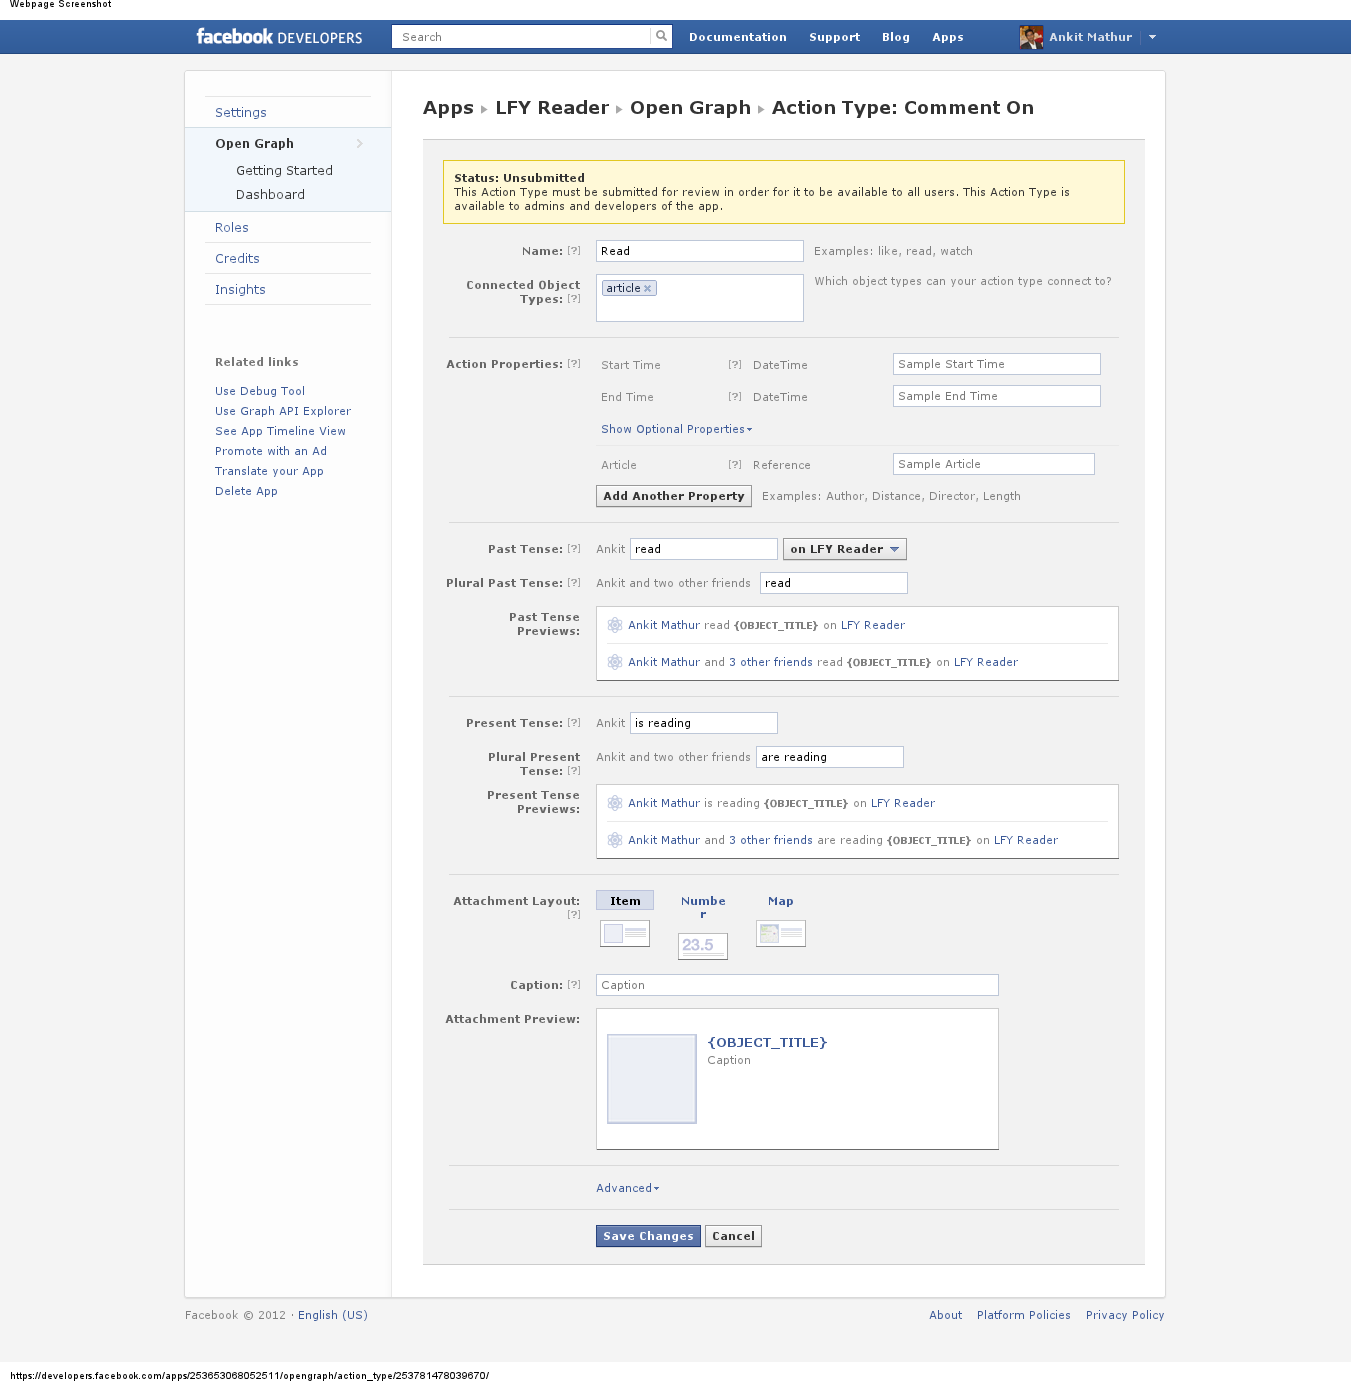Go to Insights in the sidebar

[240, 289]
